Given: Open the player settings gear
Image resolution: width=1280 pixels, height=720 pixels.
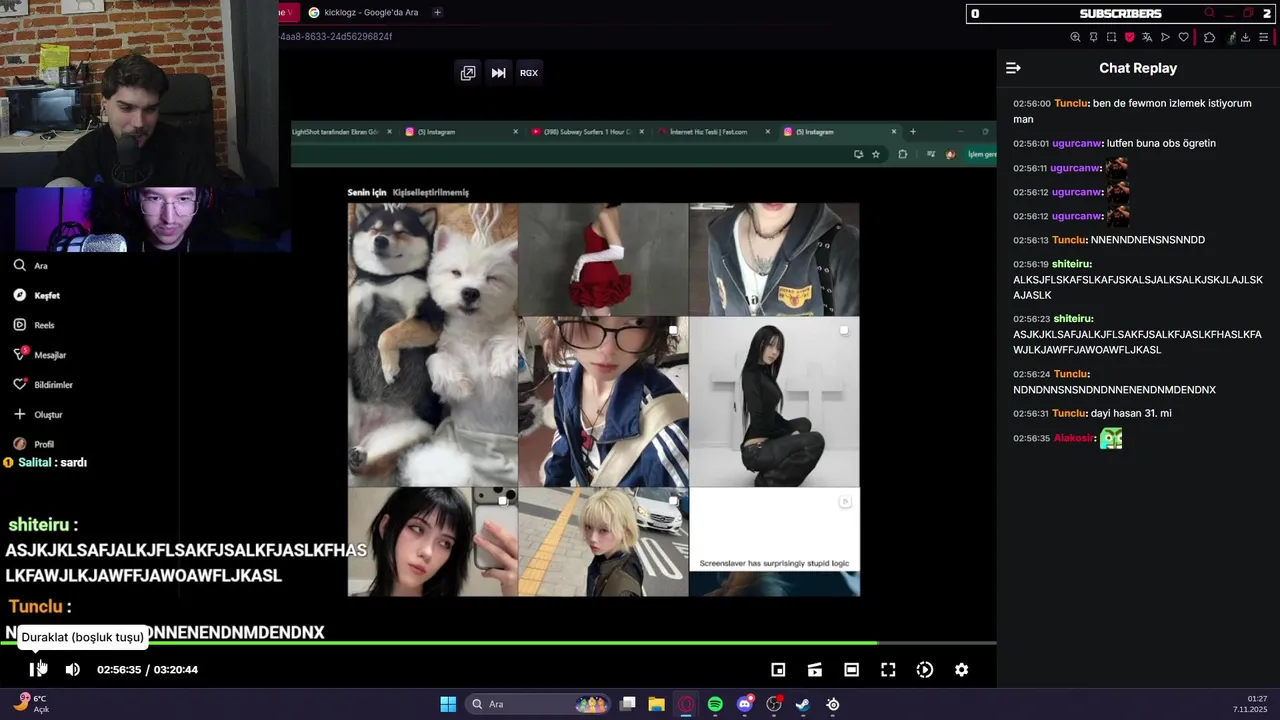Looking at the screenshot, I should [x=961, y=670].
